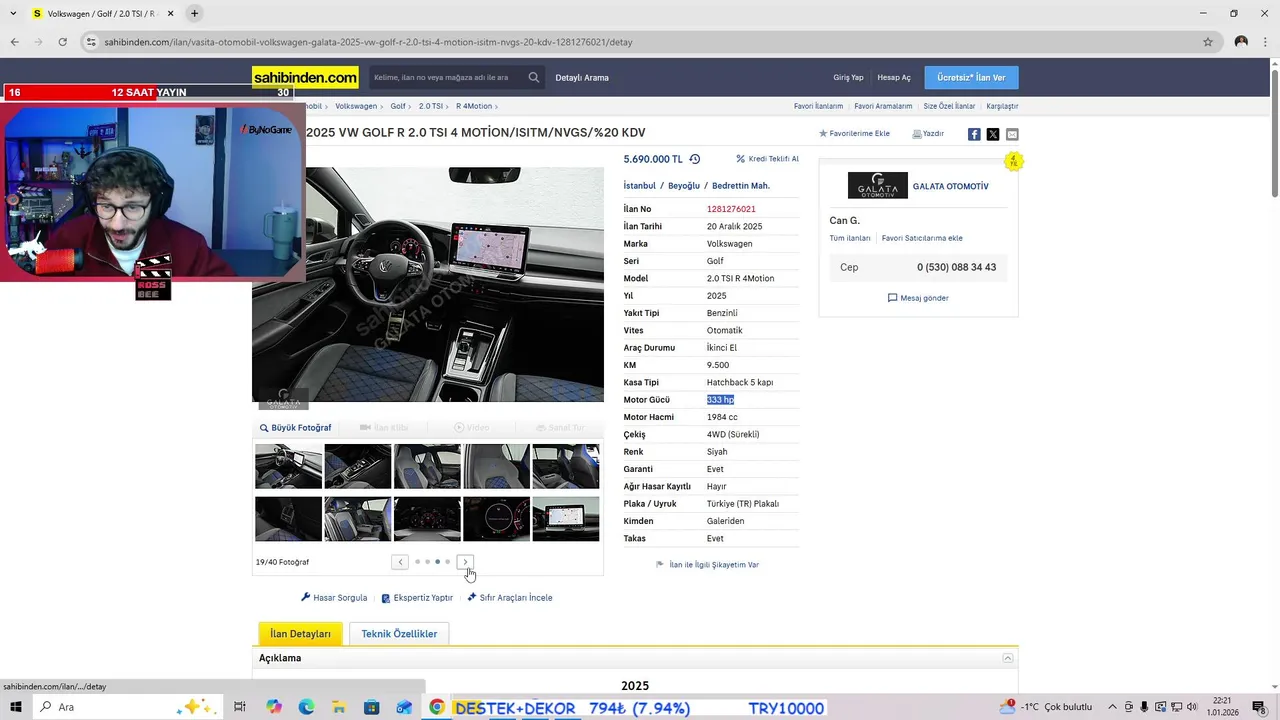Collapse the Açıklama section

1008,658
